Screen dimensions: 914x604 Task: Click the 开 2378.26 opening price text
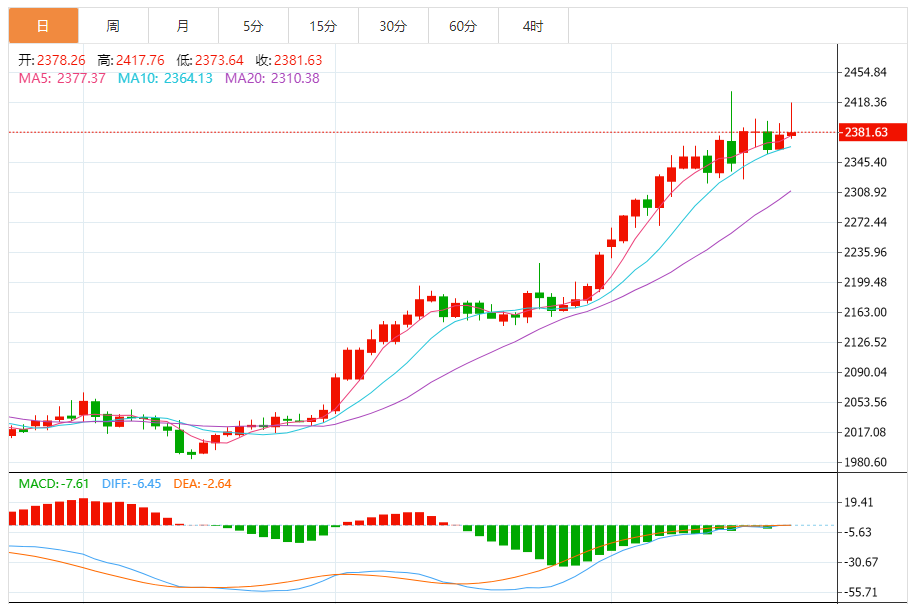coord(52,60)
